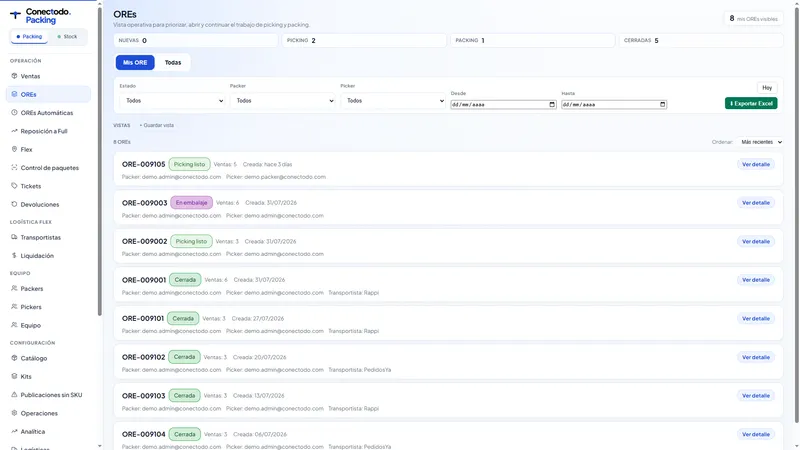
Task: Click the Liquidación dollar icon
Action: [x=14, y=256]
